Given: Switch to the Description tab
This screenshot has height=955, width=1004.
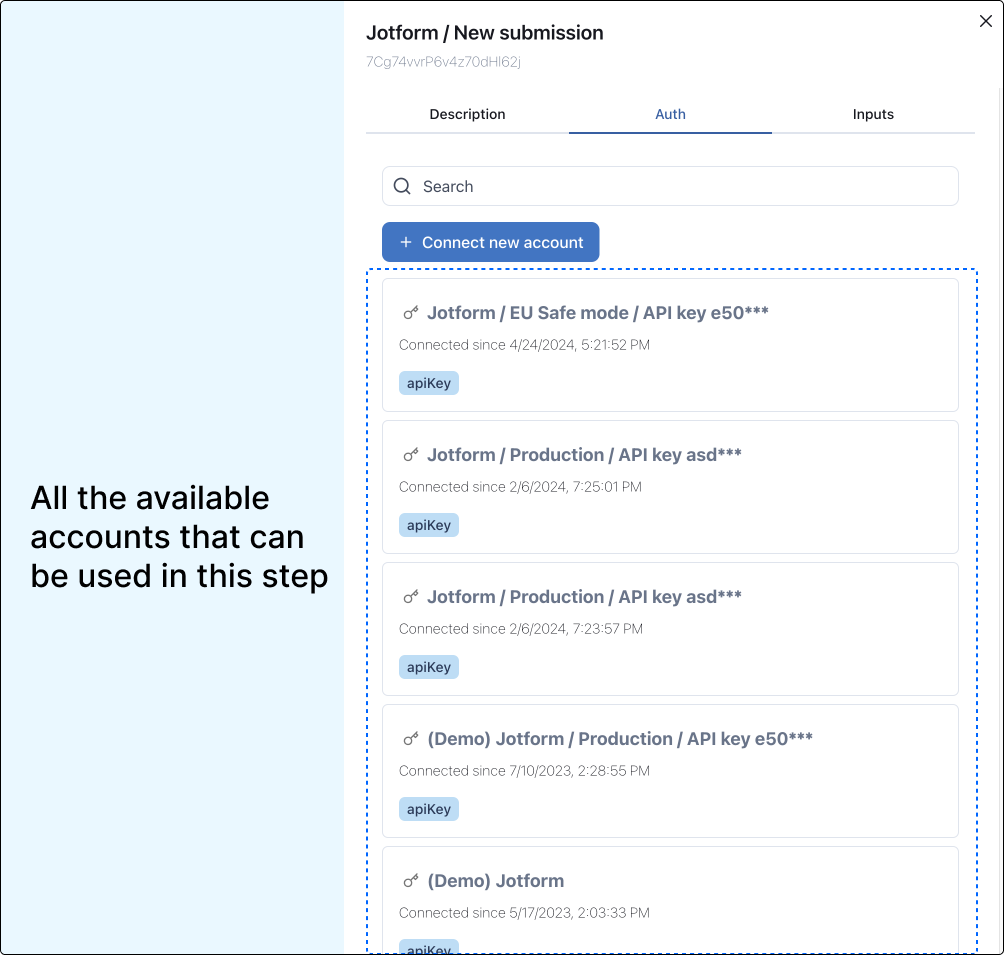Looking at the screenshot, I should coord(467,114).
